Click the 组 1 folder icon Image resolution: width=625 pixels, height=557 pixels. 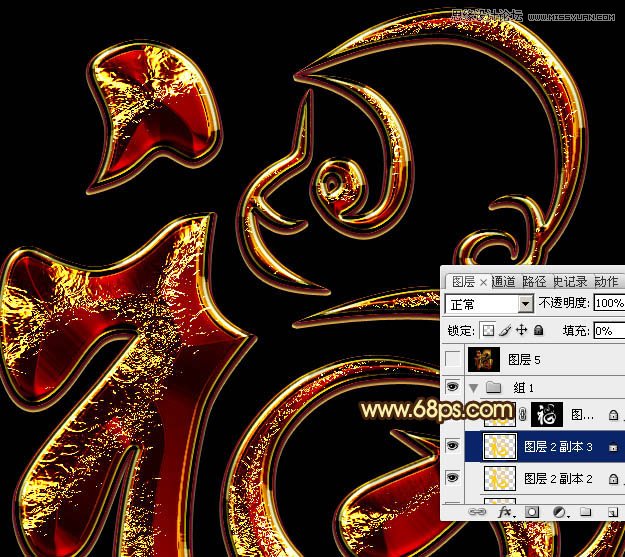click(493, 387)
